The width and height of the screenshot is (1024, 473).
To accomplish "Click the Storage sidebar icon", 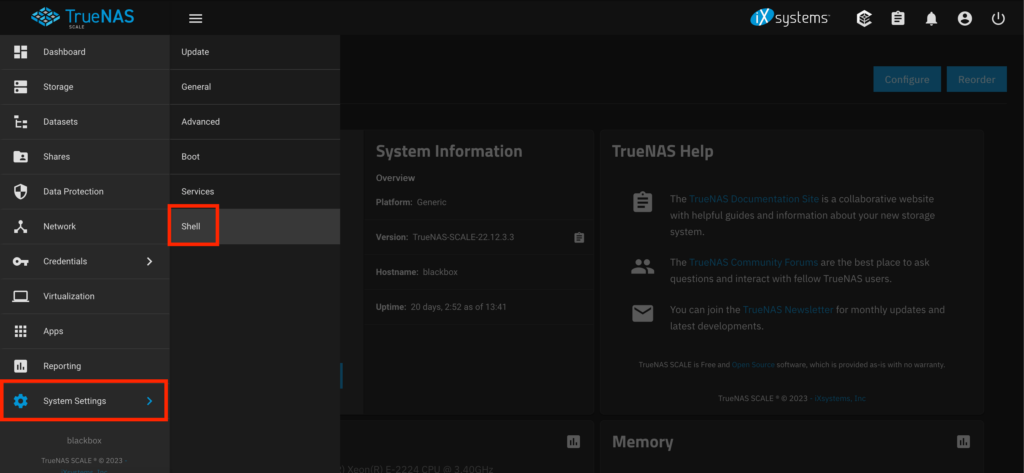I will [x=21, y=87].
